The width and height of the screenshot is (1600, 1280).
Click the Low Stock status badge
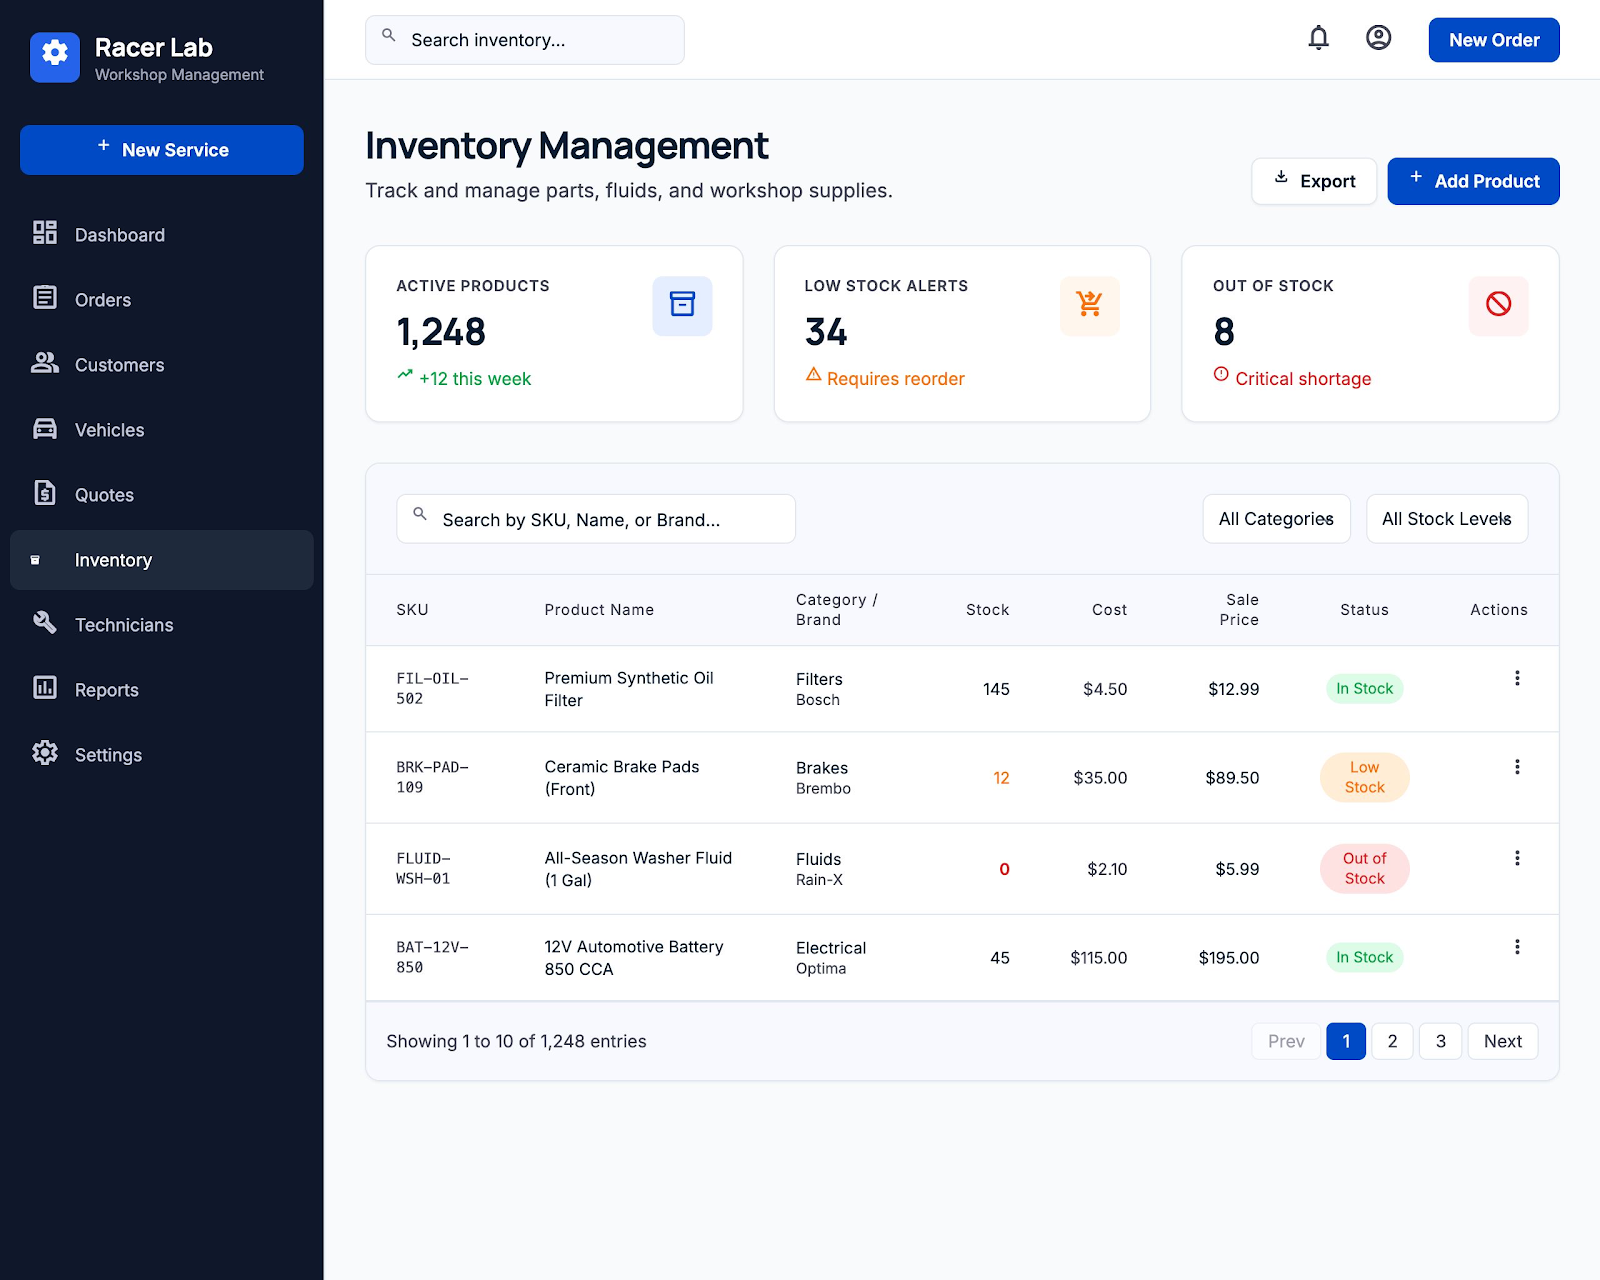(1364, 777)
